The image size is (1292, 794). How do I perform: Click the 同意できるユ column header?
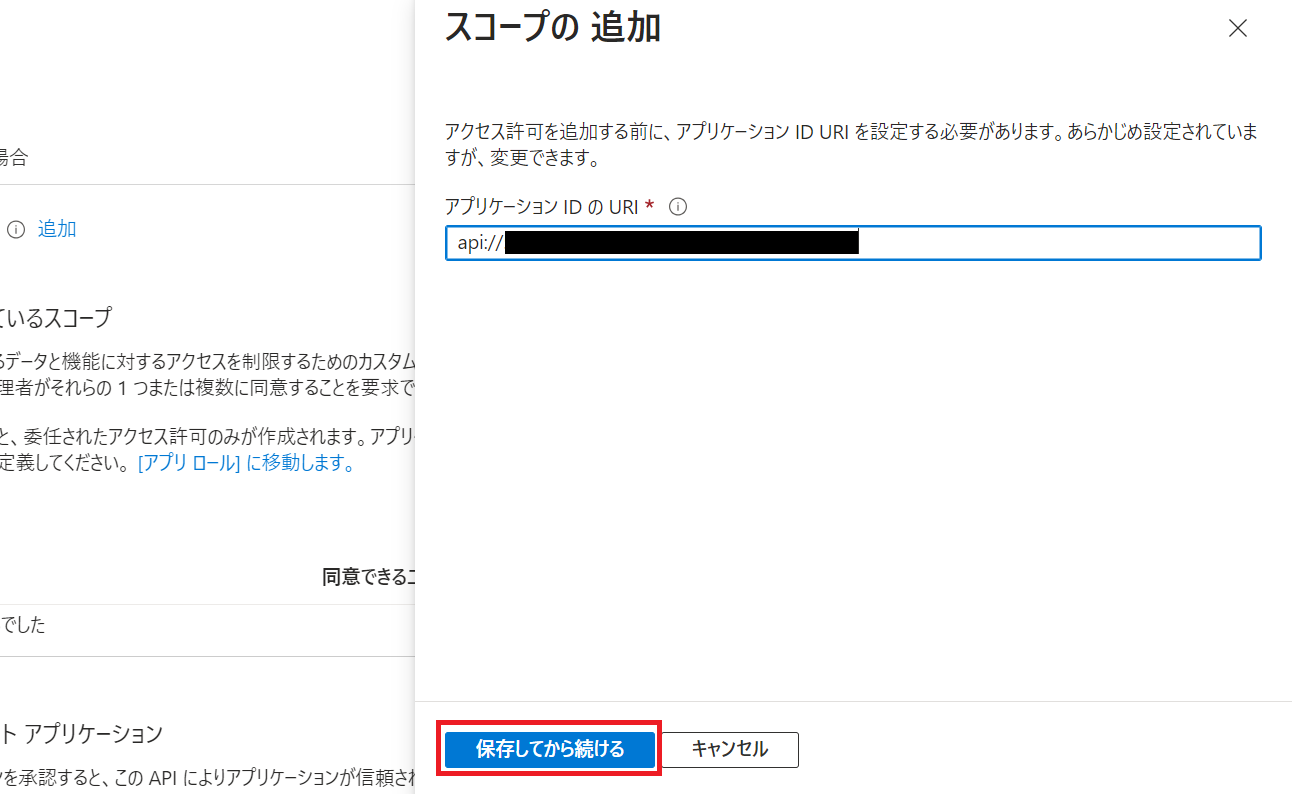(x=368, y=577)
